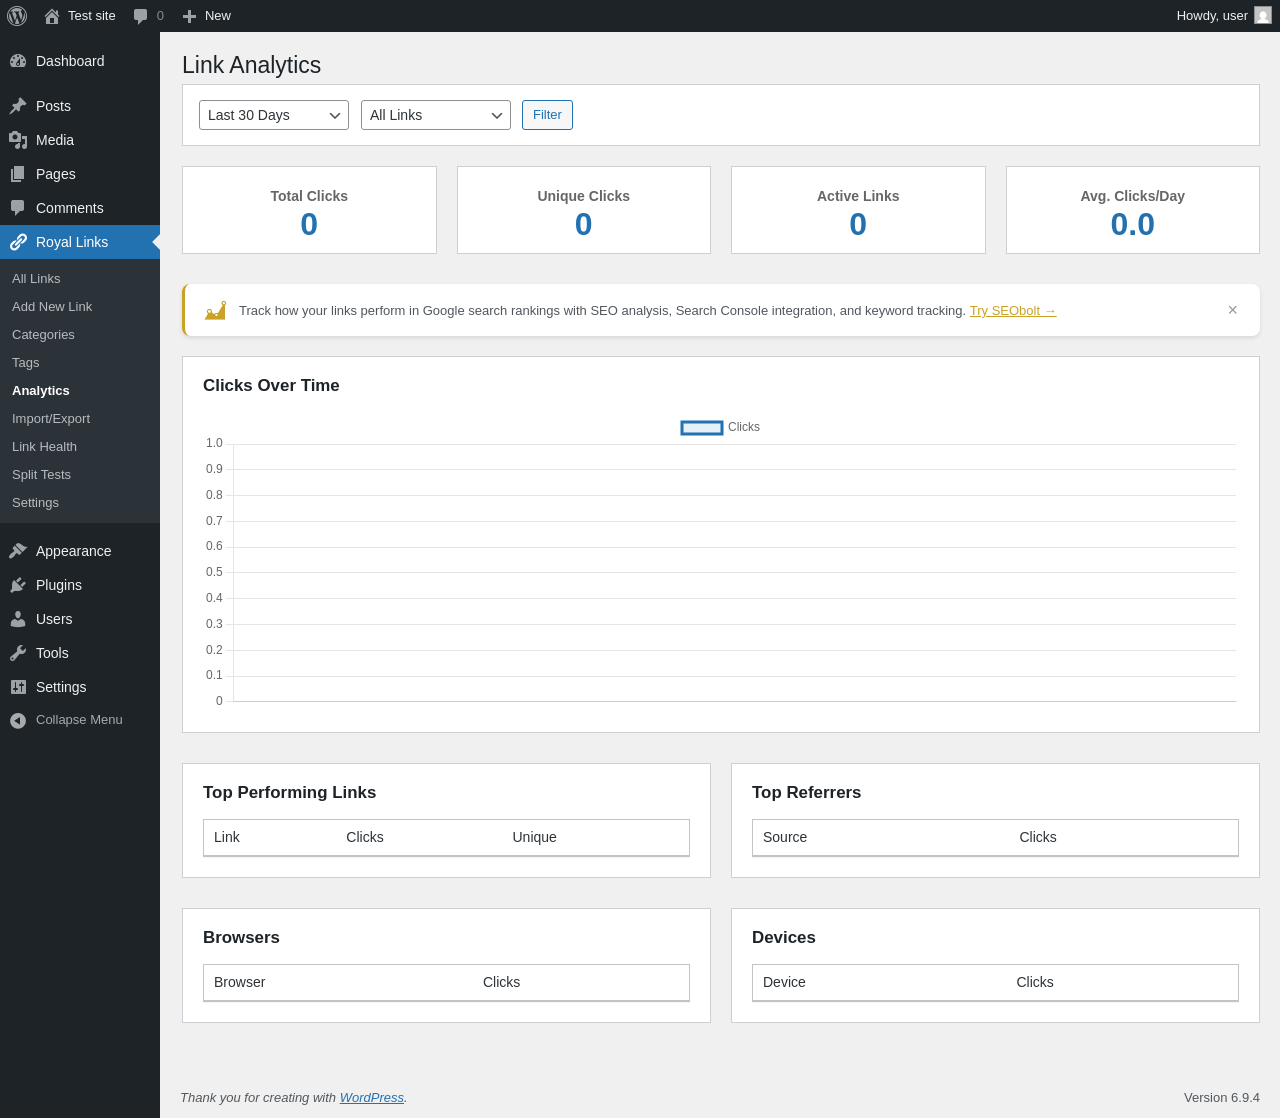Select Import/Export in Royal Links menu

tap(51, 419)
